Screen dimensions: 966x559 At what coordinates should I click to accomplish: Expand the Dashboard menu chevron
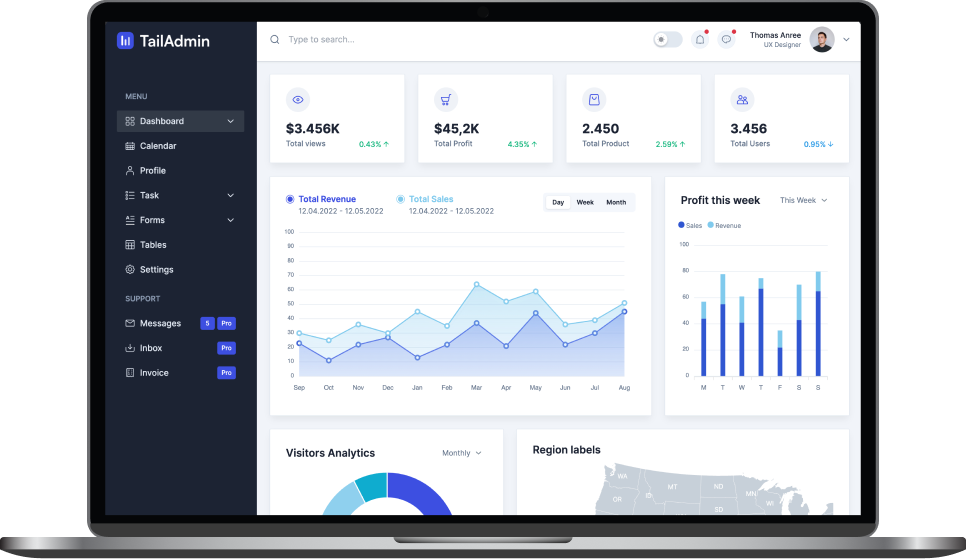[230, 121]
